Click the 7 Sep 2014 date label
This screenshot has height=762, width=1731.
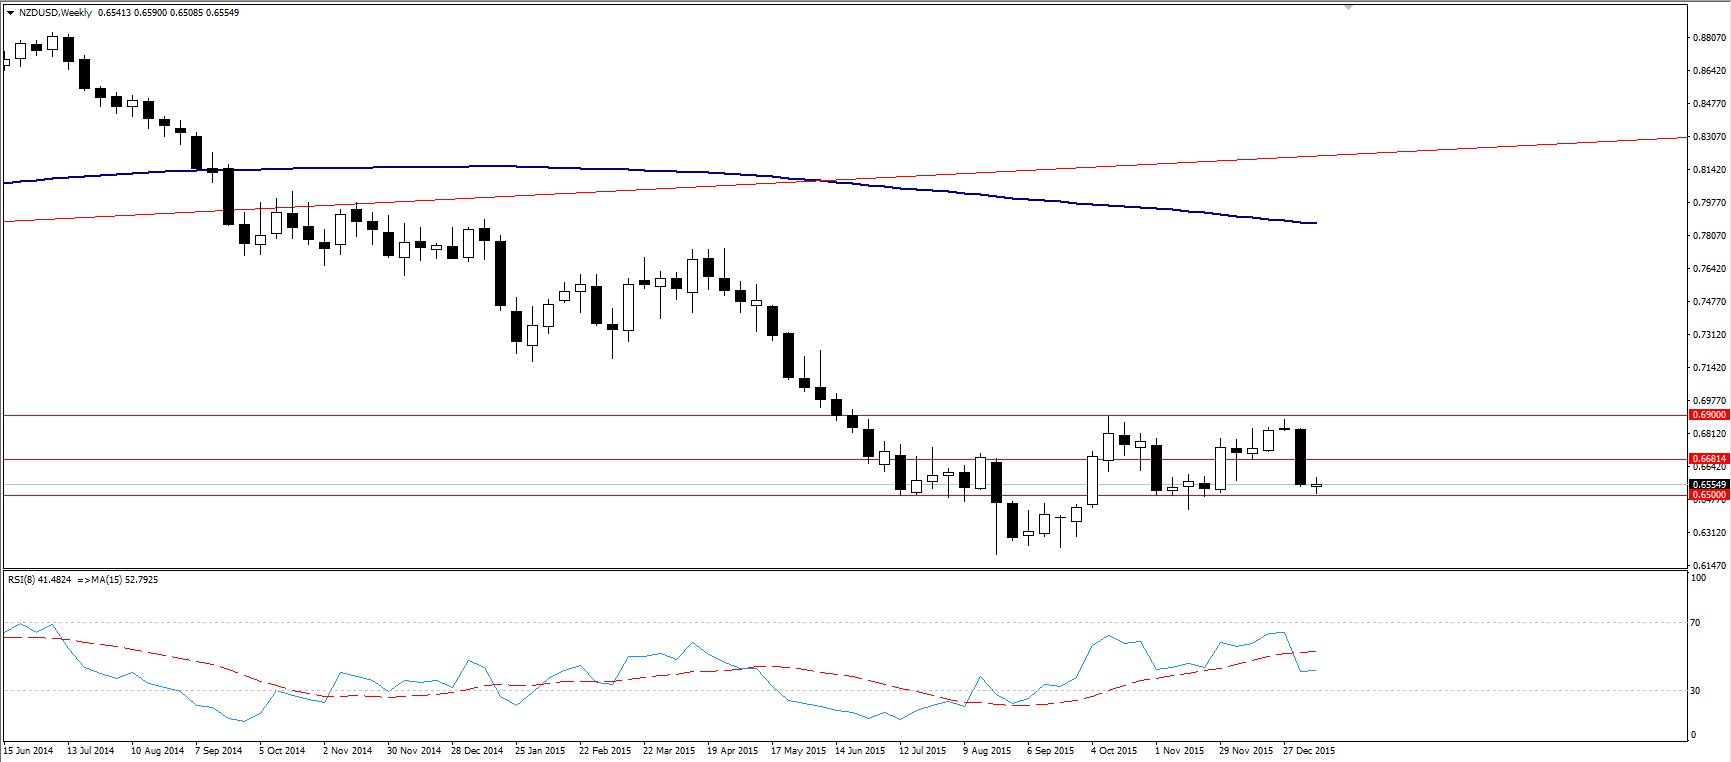pyautogui.click(x=219, y=750)
